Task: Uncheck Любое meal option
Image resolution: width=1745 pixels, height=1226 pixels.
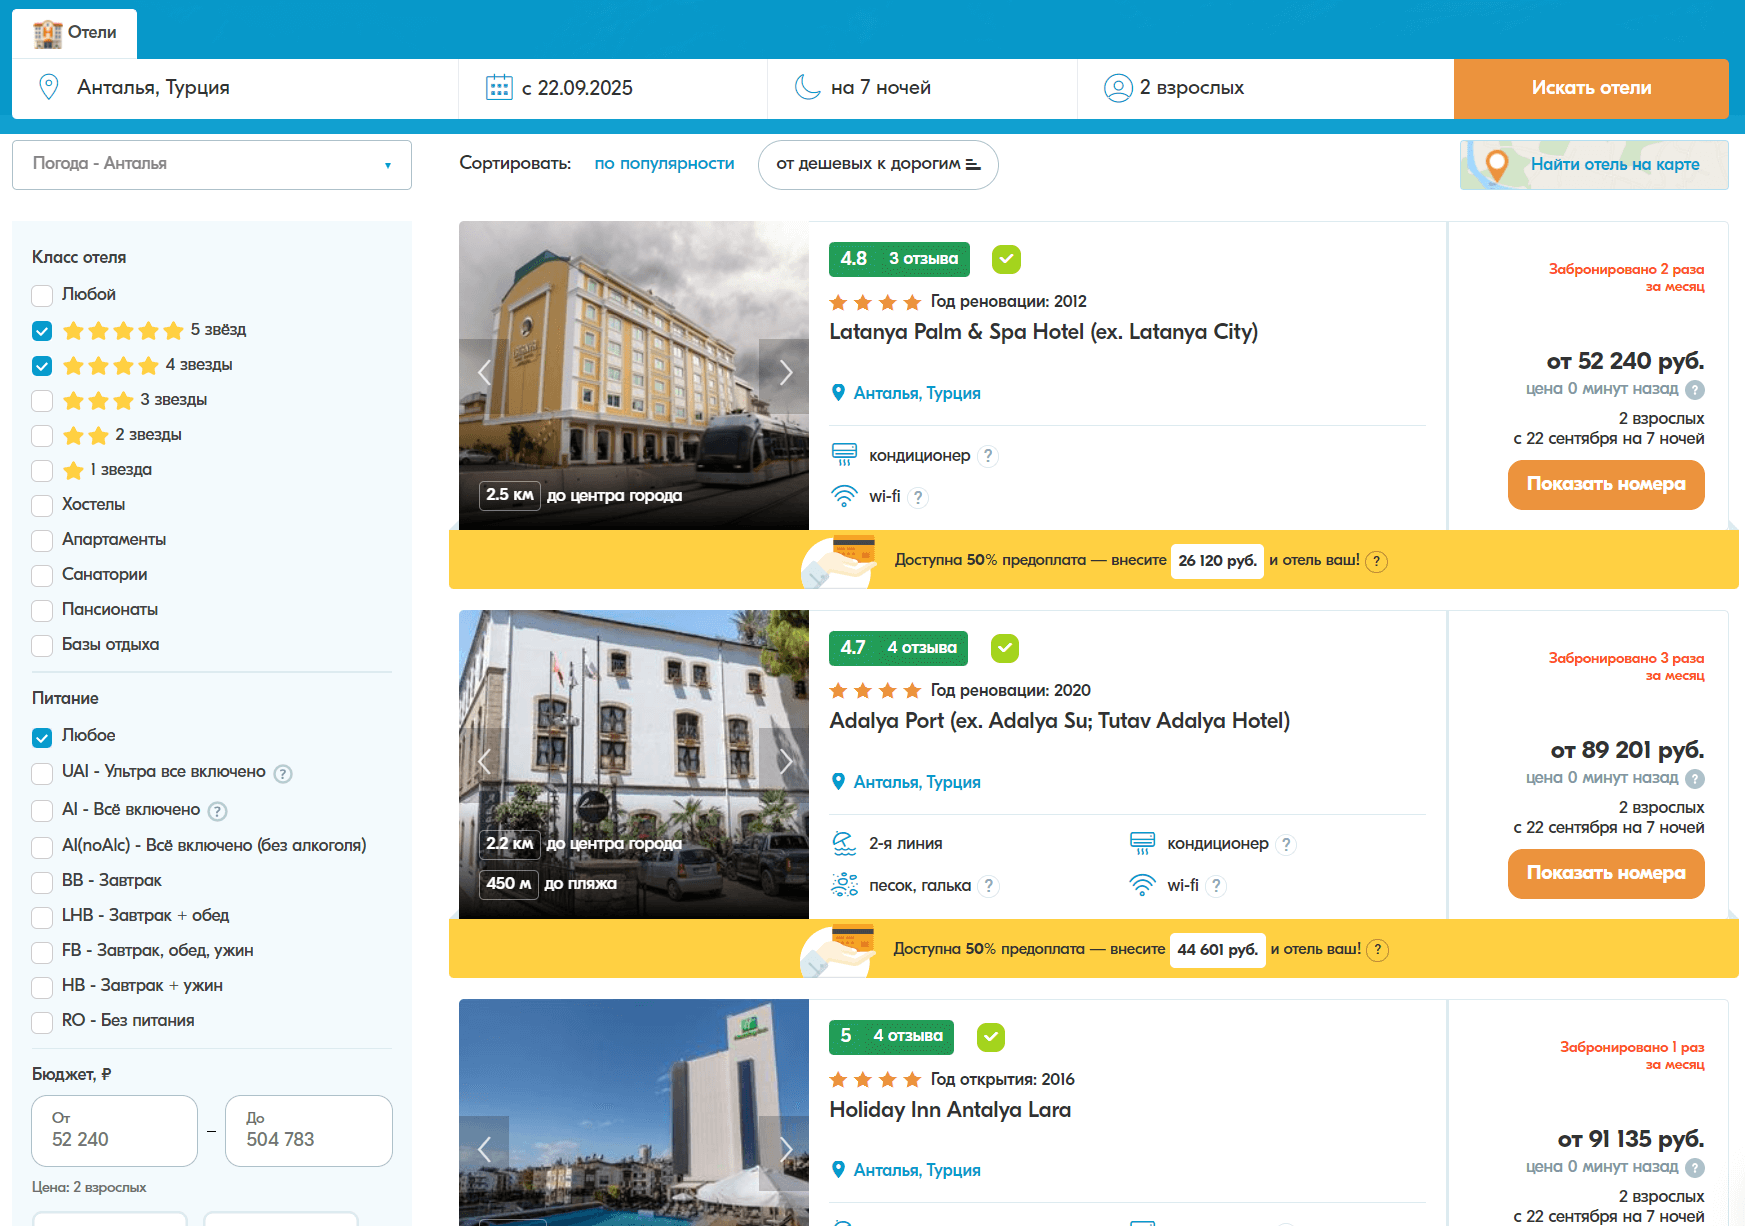Action: (42, 738)
